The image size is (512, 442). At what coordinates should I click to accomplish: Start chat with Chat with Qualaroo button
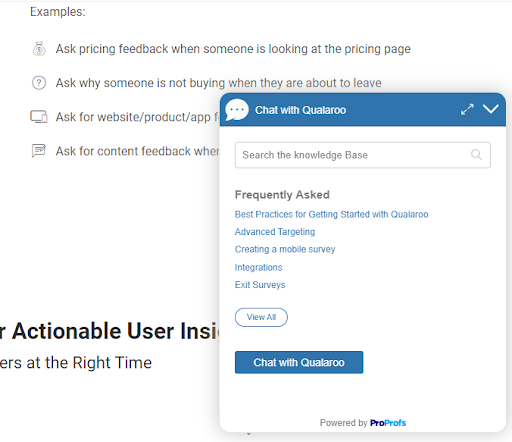(299, 362)
